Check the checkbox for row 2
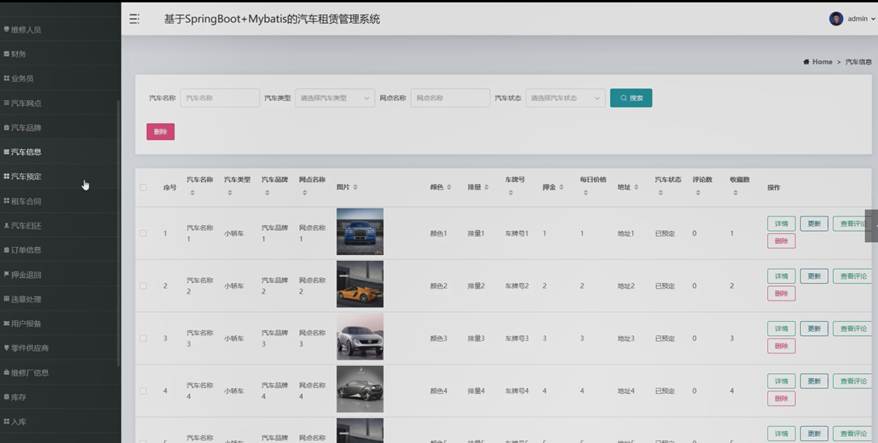Image resolution: width=878 pixels, height=443 pixels. coord(143,286)
